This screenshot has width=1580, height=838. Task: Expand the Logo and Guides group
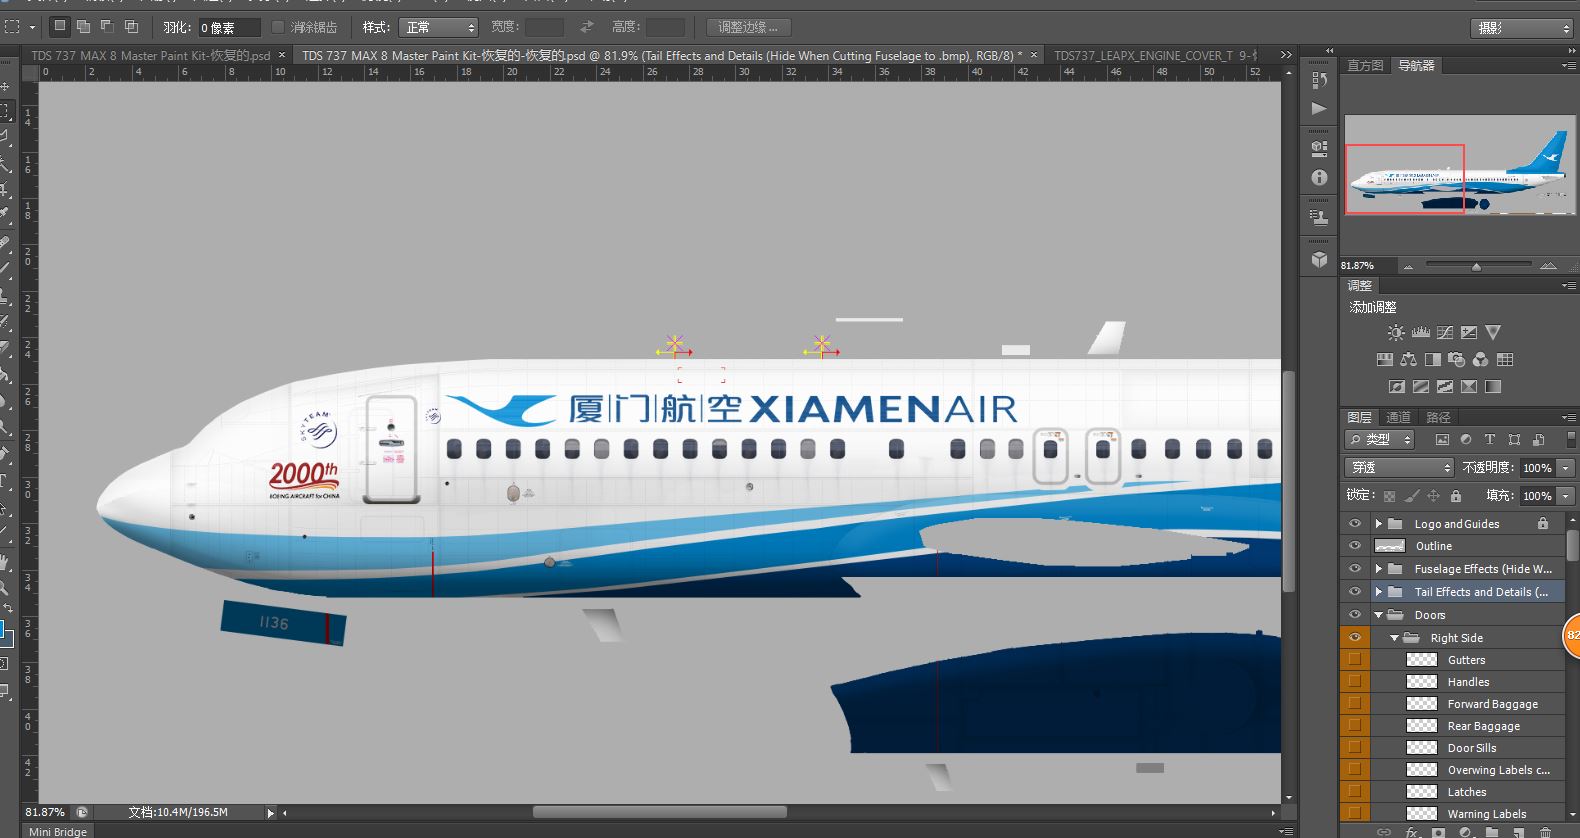1379,523
